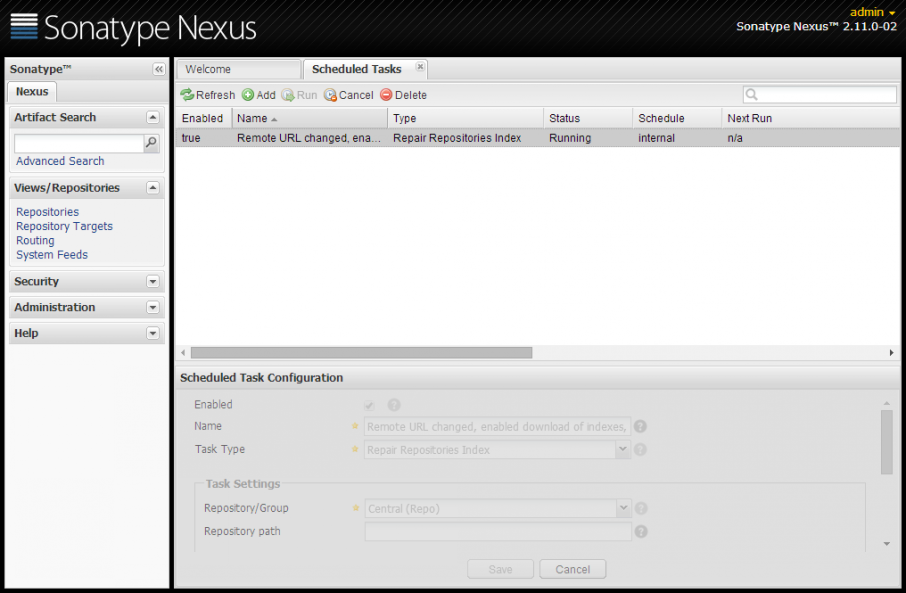Click the configuration scroll down arrow
Viewport: 906px width, 593px height.
[886, 544]
